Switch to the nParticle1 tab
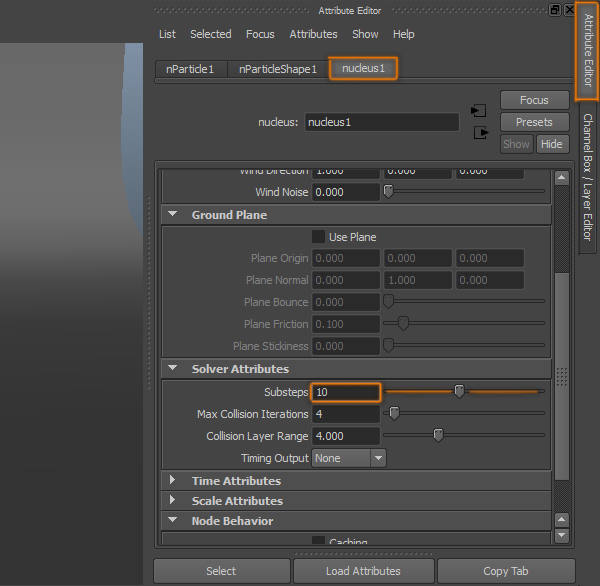This screenshot has height=586, width=600. tap(191, 69)
